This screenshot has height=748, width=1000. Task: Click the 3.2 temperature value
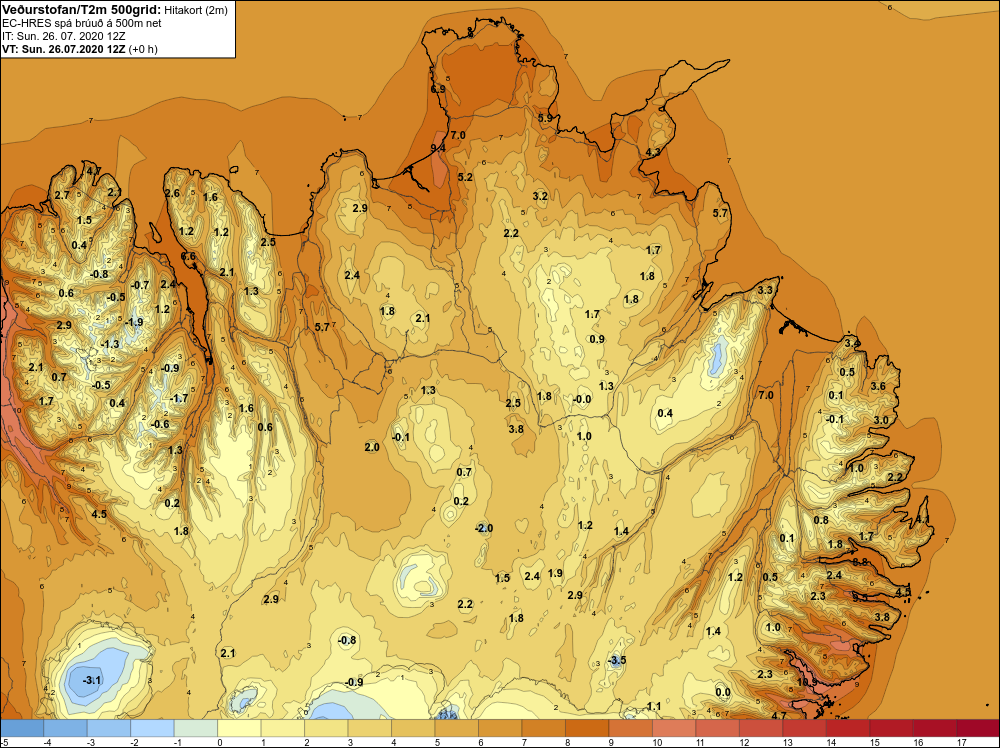pos(540,196)
